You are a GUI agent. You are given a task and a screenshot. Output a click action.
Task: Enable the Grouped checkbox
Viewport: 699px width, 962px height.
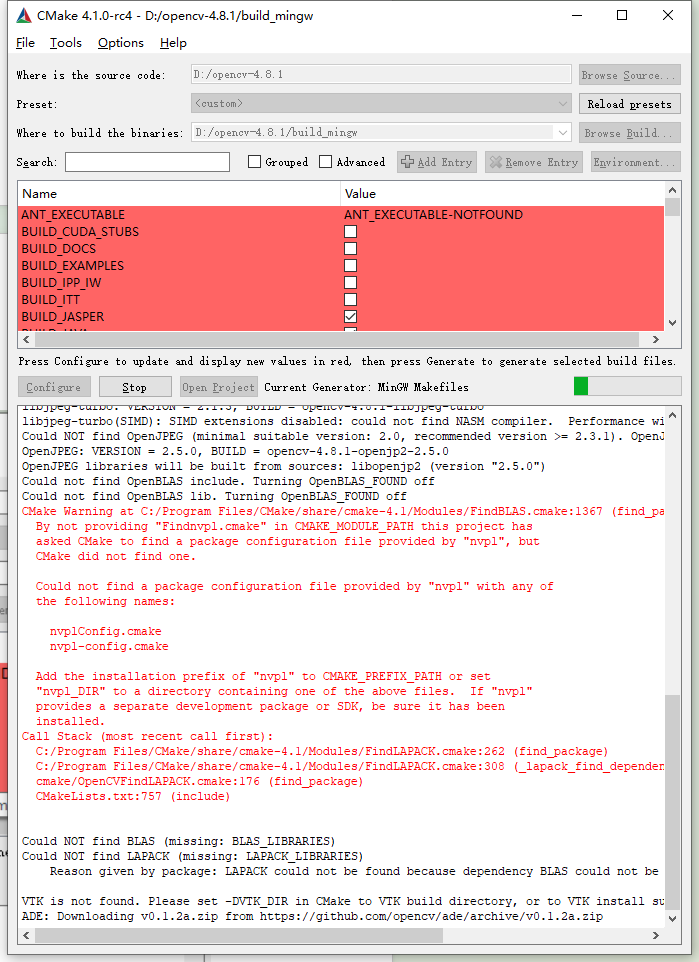coord(254,162)
